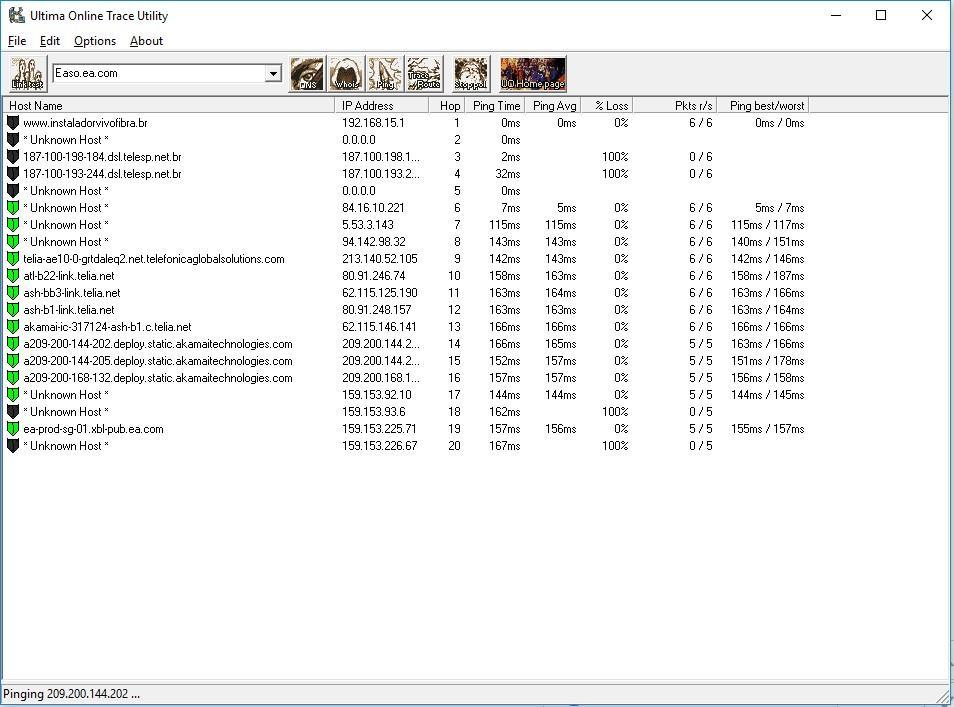Click the status bar text Pinging 209.200.144.202
This screenshot has width=954, height=707.
71,694
